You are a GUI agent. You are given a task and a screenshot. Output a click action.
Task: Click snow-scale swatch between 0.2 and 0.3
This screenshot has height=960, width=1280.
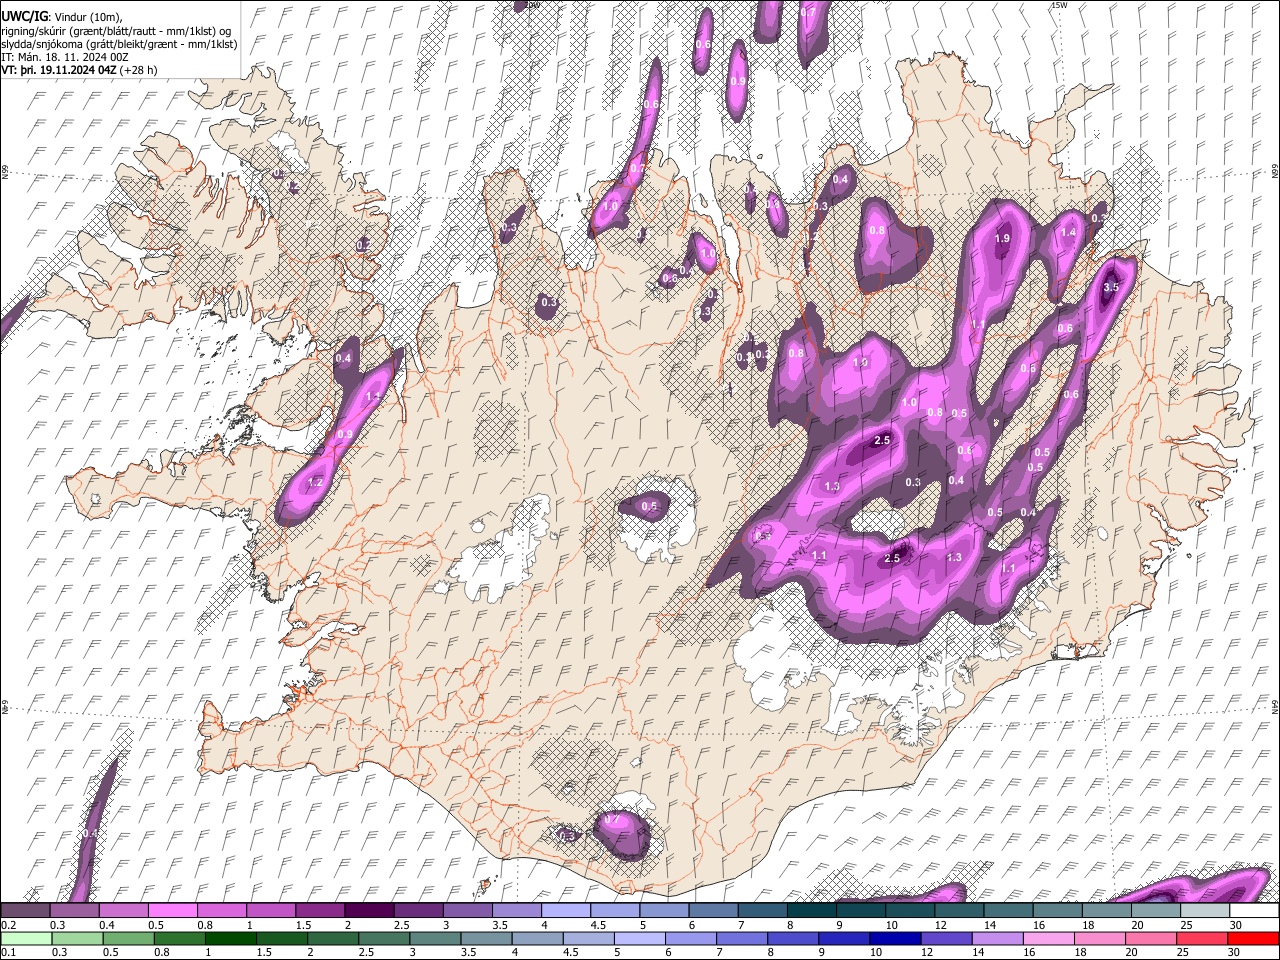click(25, 911)
